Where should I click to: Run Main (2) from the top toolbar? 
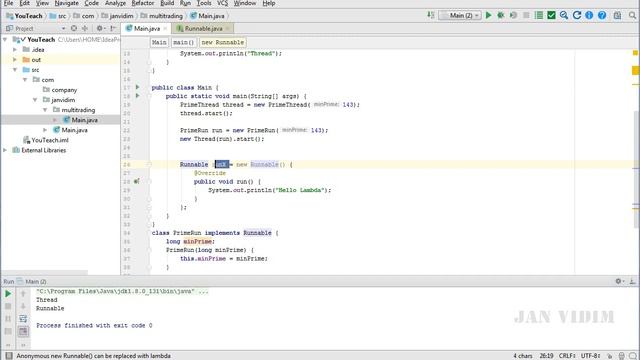point(488,16)
